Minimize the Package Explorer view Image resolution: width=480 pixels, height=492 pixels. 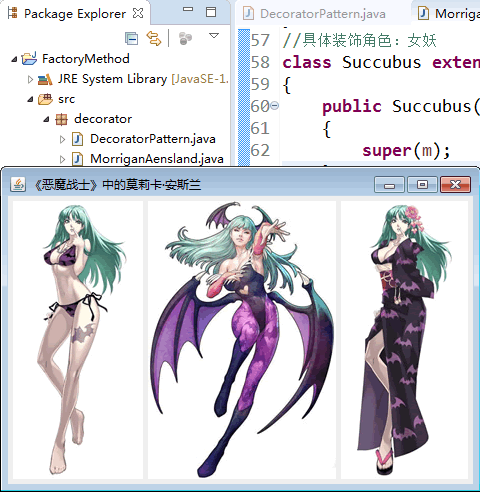[188, 10]
